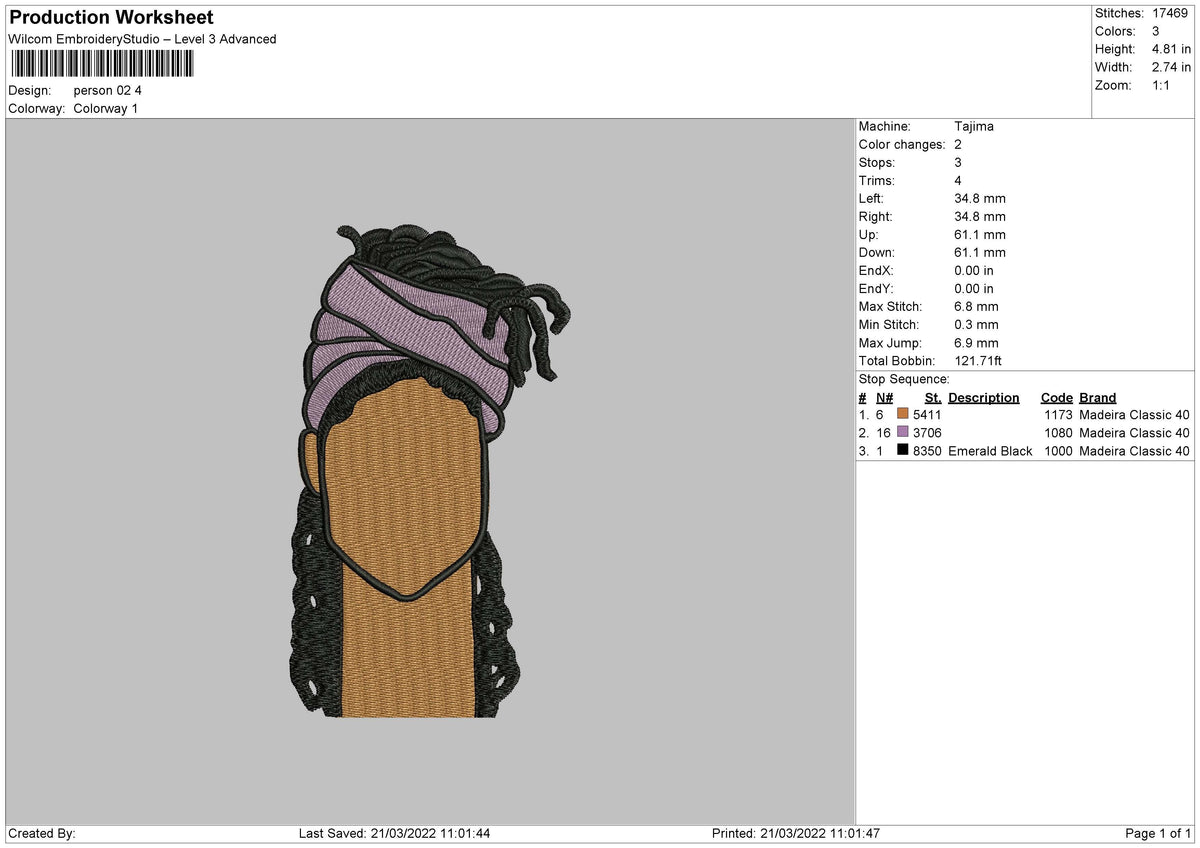Click the Emerald Black thread description
This screenshot has width=1200, height=848.
[990, 451]
